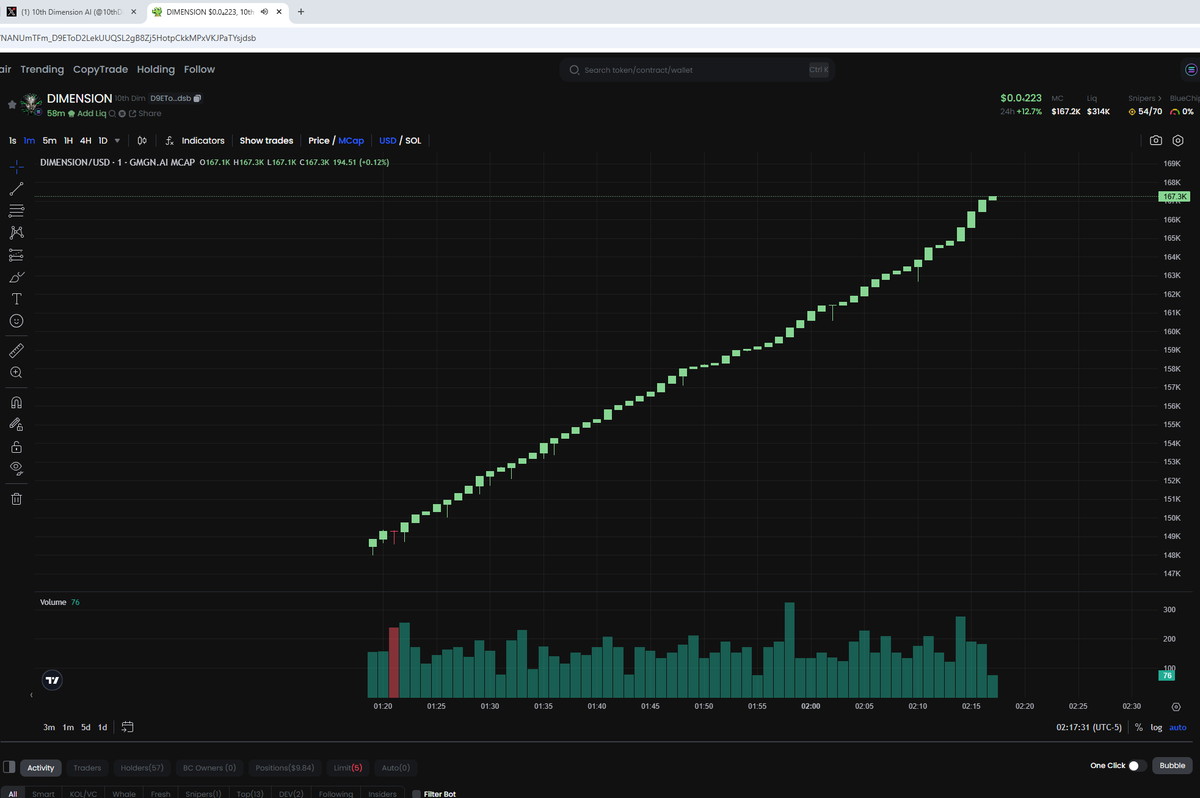The image size is (1200, 798).
Task: Select the pattern drawing tool
Action: click(x=17, y=232)
